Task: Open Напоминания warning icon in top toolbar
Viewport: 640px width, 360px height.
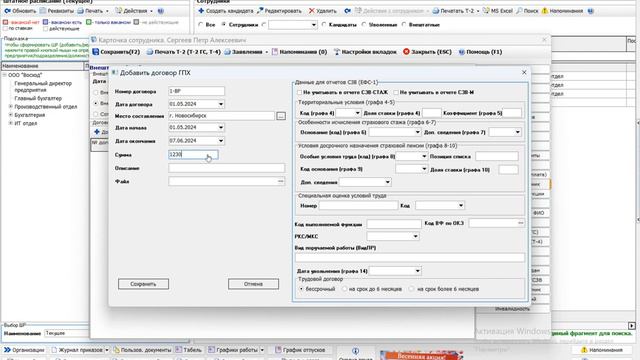Action: click(x=544, y=11)
